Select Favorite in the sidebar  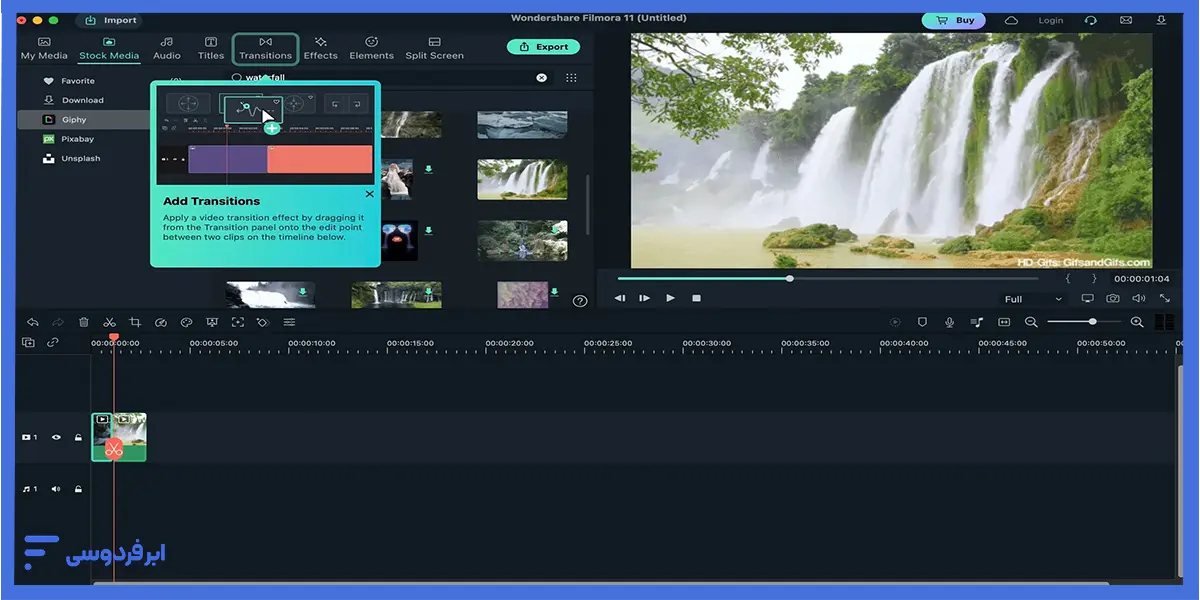pyautogui.click(x=70, y=81)
